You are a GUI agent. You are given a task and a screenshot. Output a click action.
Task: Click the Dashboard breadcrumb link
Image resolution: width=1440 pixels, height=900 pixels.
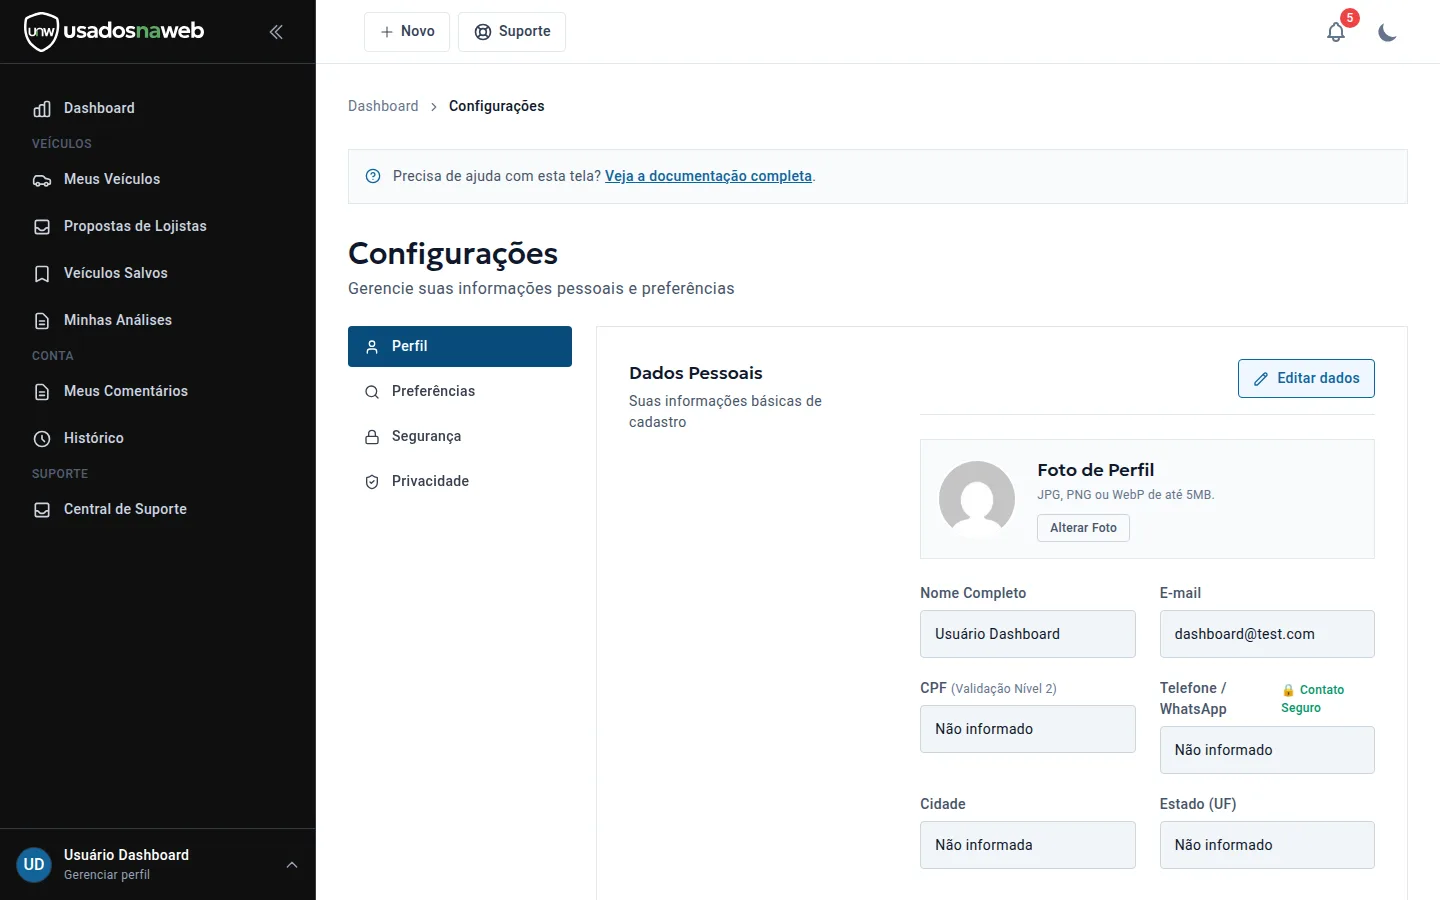tap(383, 106)
